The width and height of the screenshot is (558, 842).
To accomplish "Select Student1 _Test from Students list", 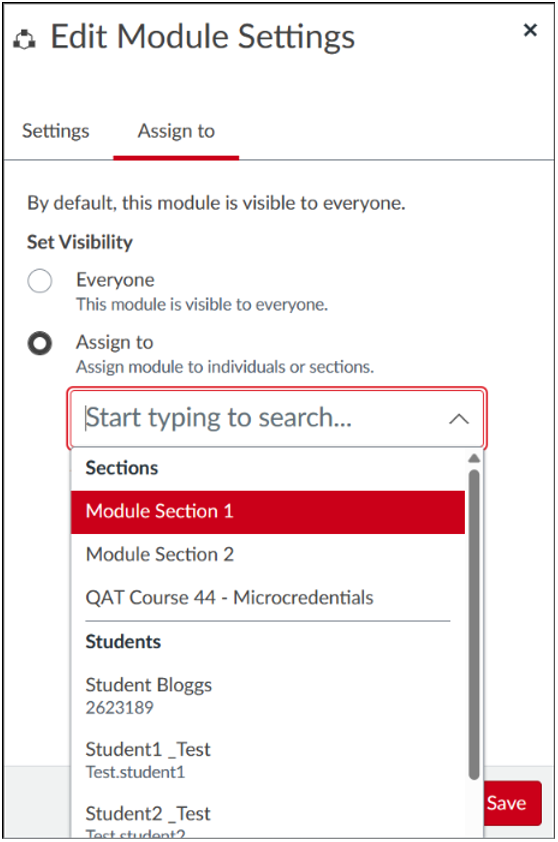I will (x=268, y=760).
